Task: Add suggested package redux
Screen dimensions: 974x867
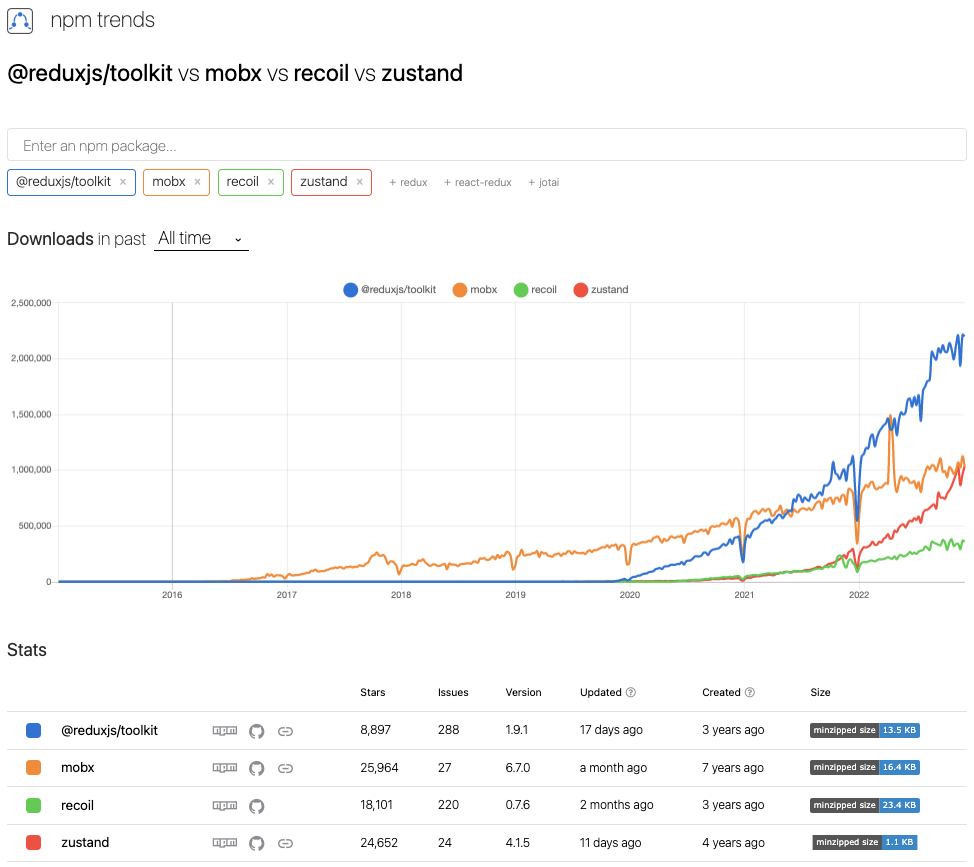Action: (408, 183)
